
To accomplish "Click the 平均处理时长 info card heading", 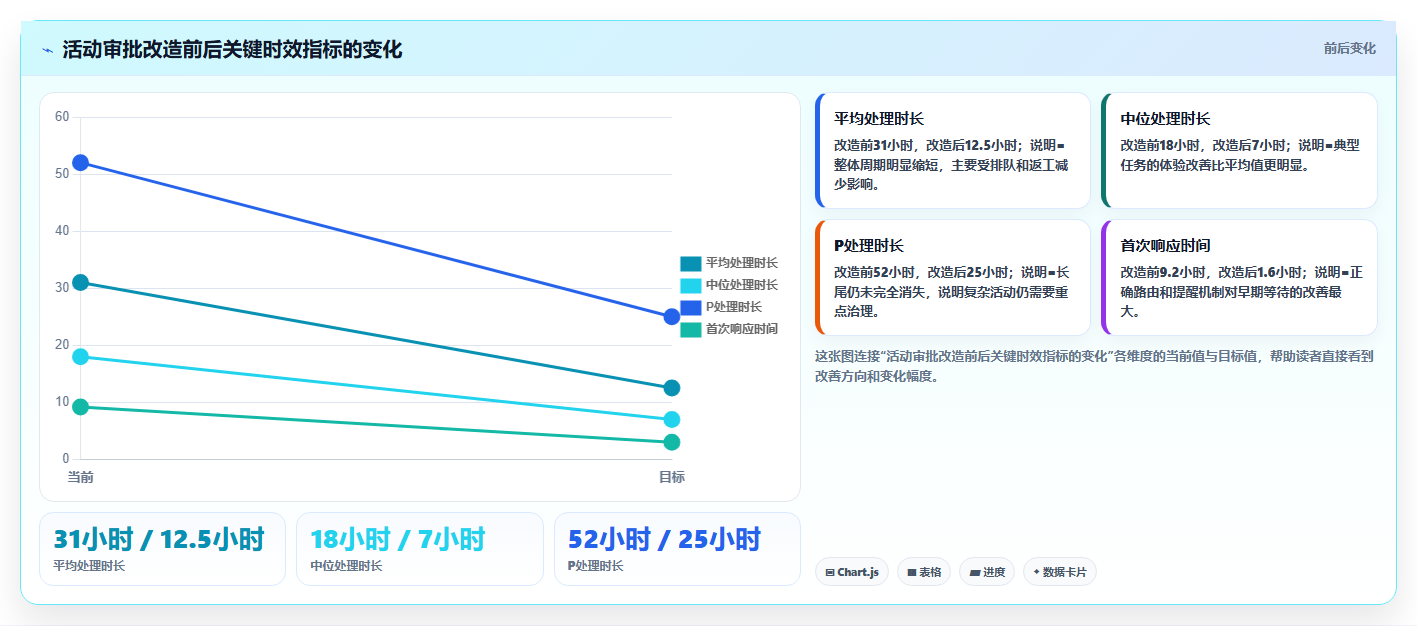I will click(x=879, y=119).
